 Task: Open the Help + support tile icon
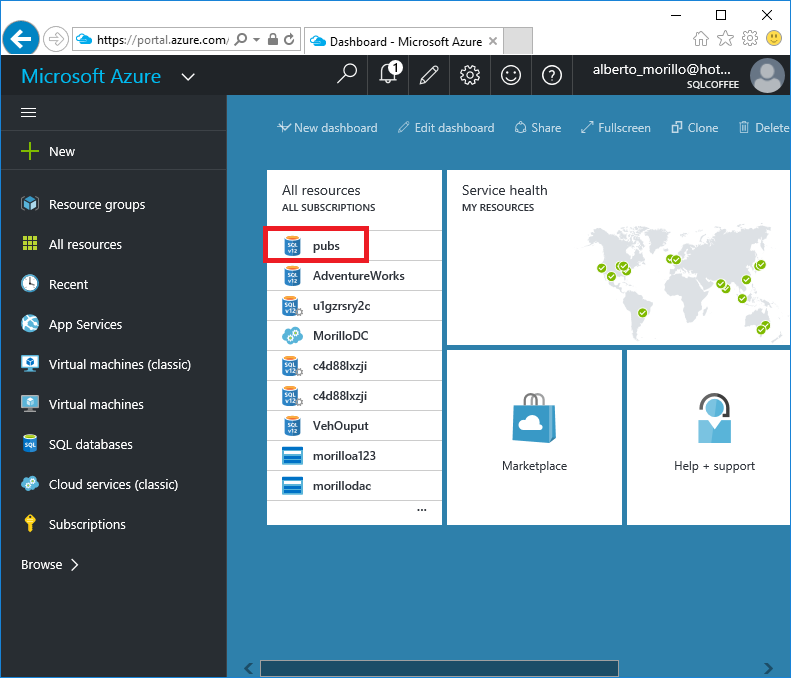[x=714, y=418]
